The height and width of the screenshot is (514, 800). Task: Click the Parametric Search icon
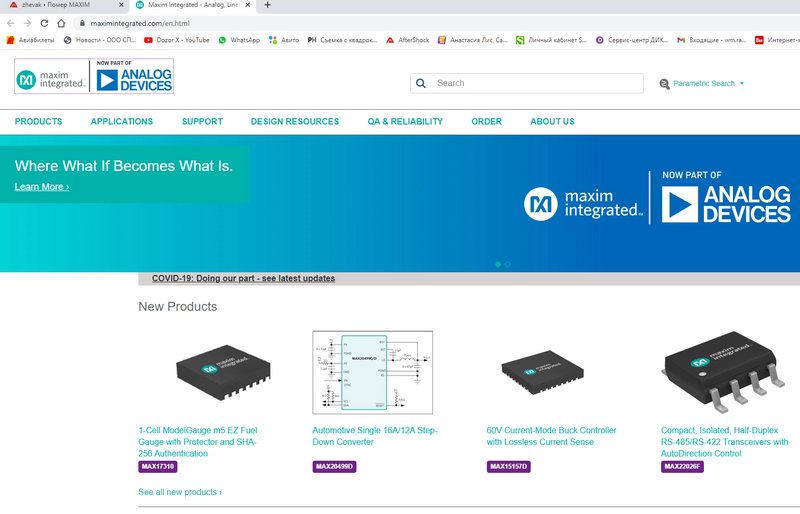(x=664, y=84)
